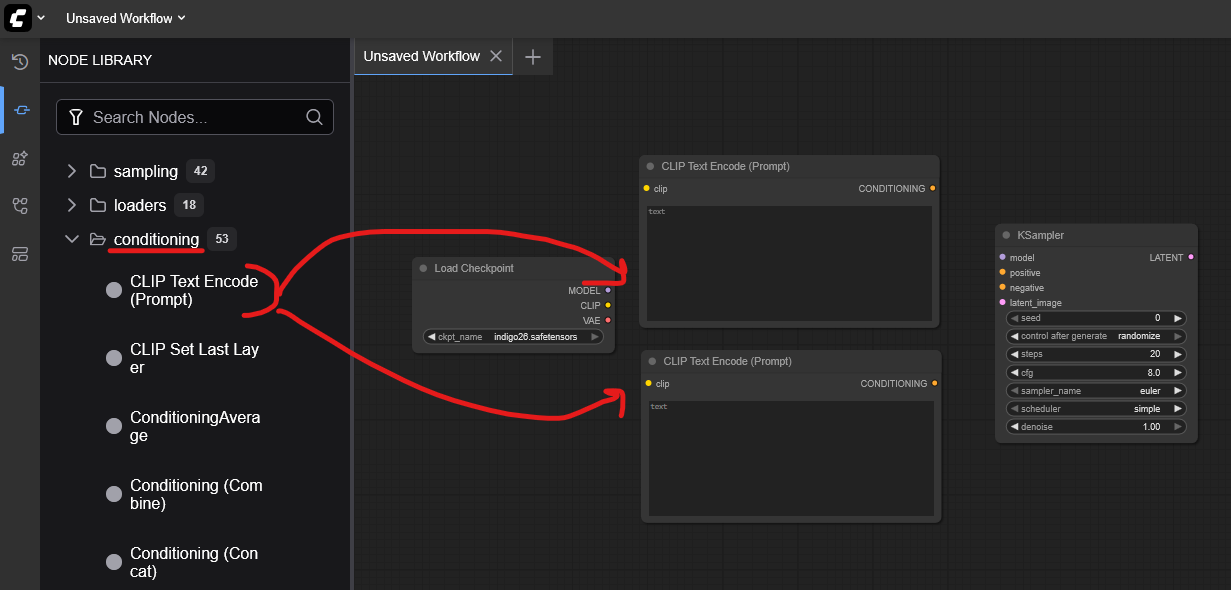
Task: Open the Workflows sidebar panel
Action: [x=19, y=206]
